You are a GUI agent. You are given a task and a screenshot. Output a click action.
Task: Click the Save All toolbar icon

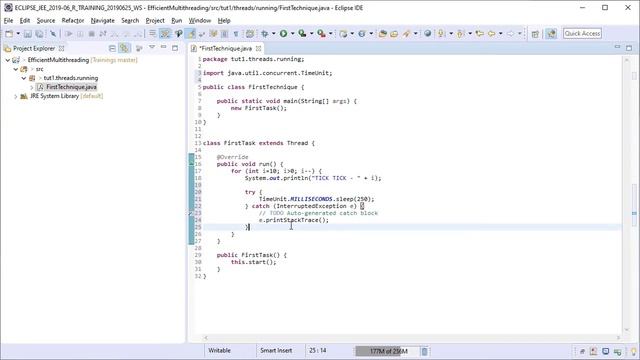click(x=39, y=33)
